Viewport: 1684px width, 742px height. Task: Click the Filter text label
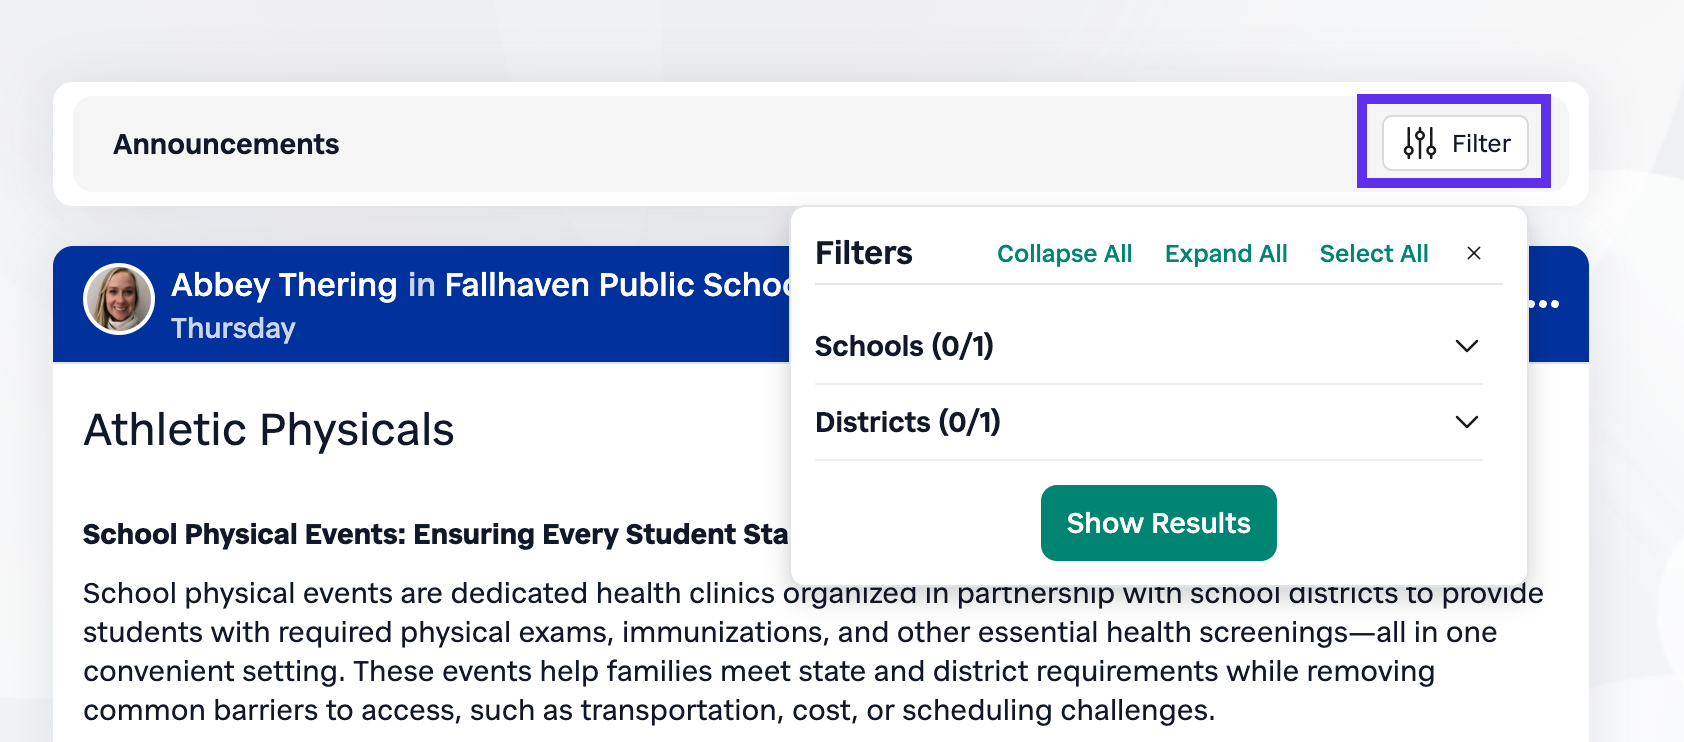click(x=1481, y=144)
